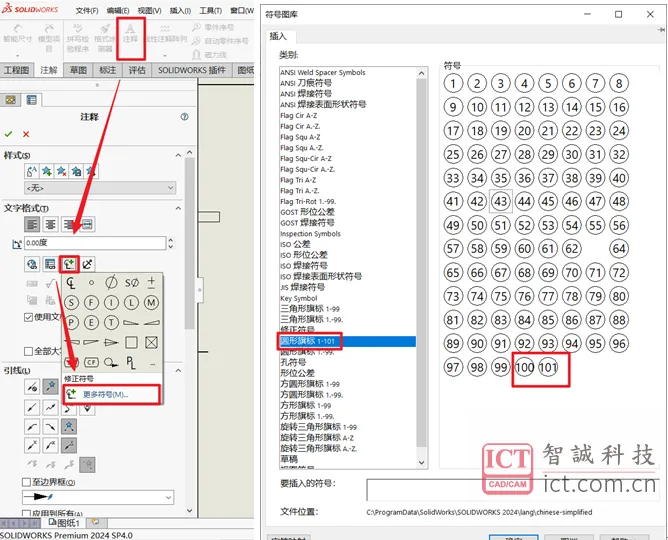Insert the plus/minus symbol from flyout
Screen dimensions: 668x540
[151, 282]
